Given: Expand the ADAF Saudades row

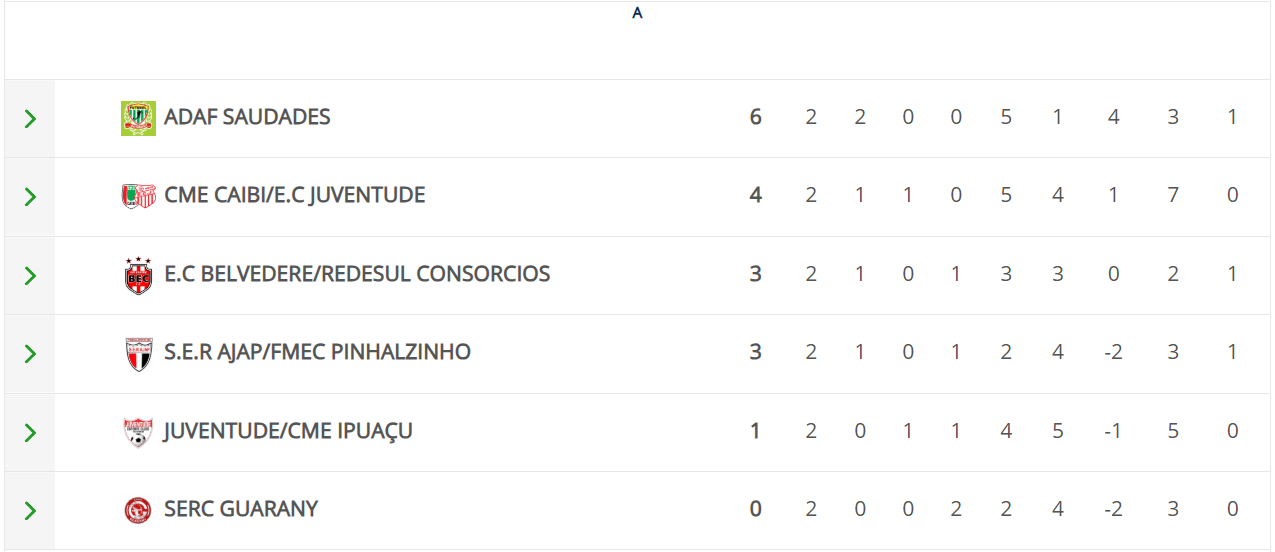Looking at the screenshot, I should click(30, 119).
